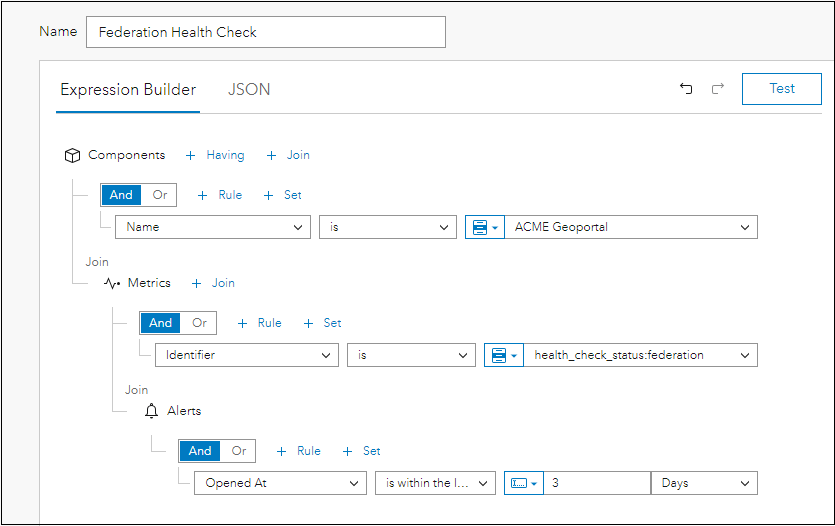Image resolution: width=835 pixels, height=526 pixels.
Task: Add a Rule to Alerts group
Action: click(299, 451)
